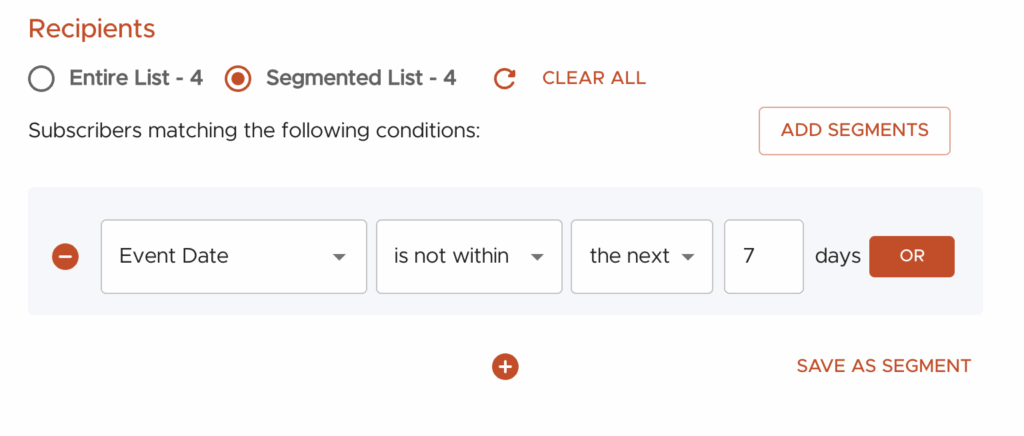Select the Segmented List radio button
1024x436 pixels.
[238, 79]
